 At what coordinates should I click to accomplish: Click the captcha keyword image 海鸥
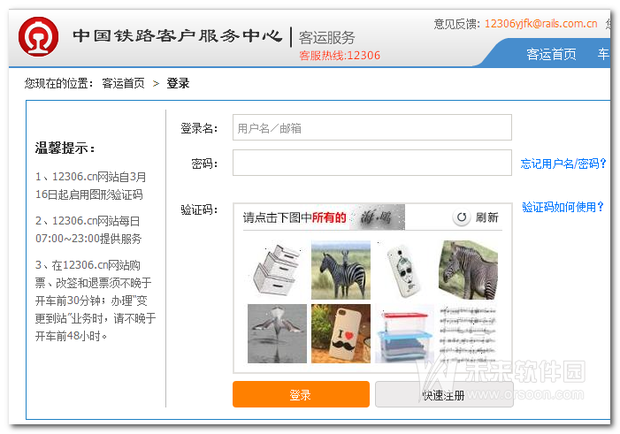377,217
